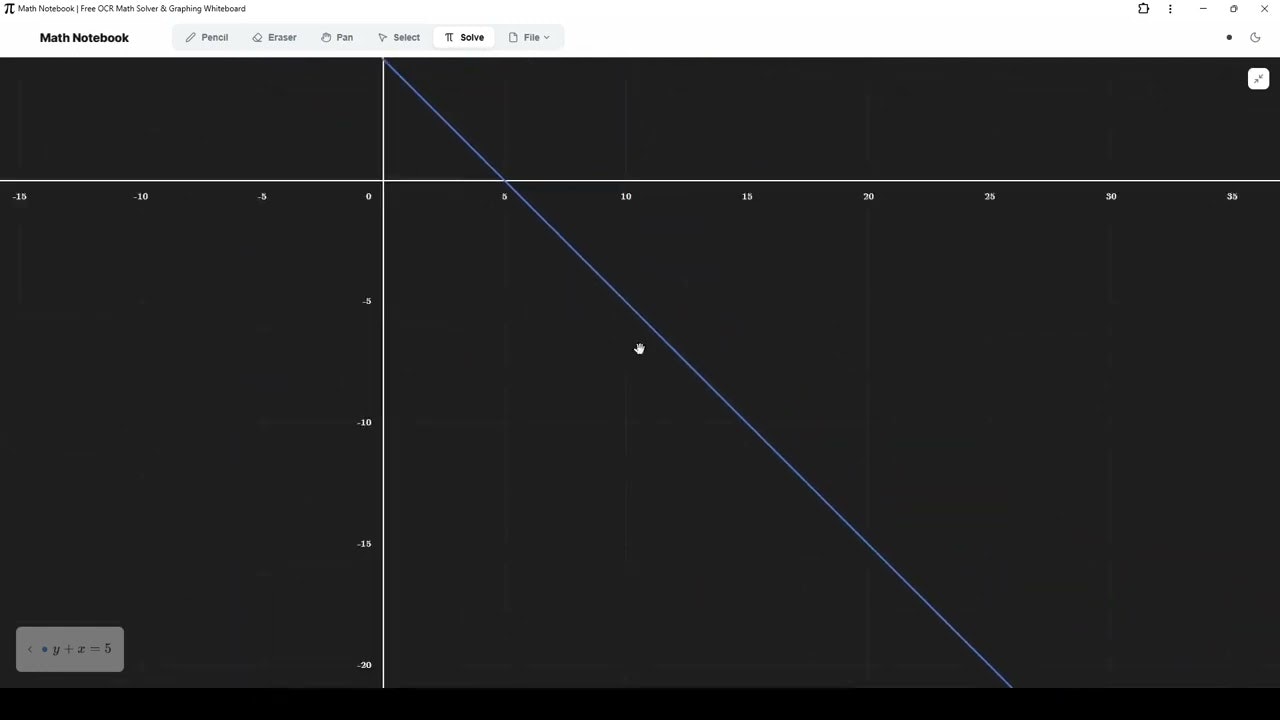Click x-axis label 20
Screen dimensions: 1280x720
tap(868, 197)
